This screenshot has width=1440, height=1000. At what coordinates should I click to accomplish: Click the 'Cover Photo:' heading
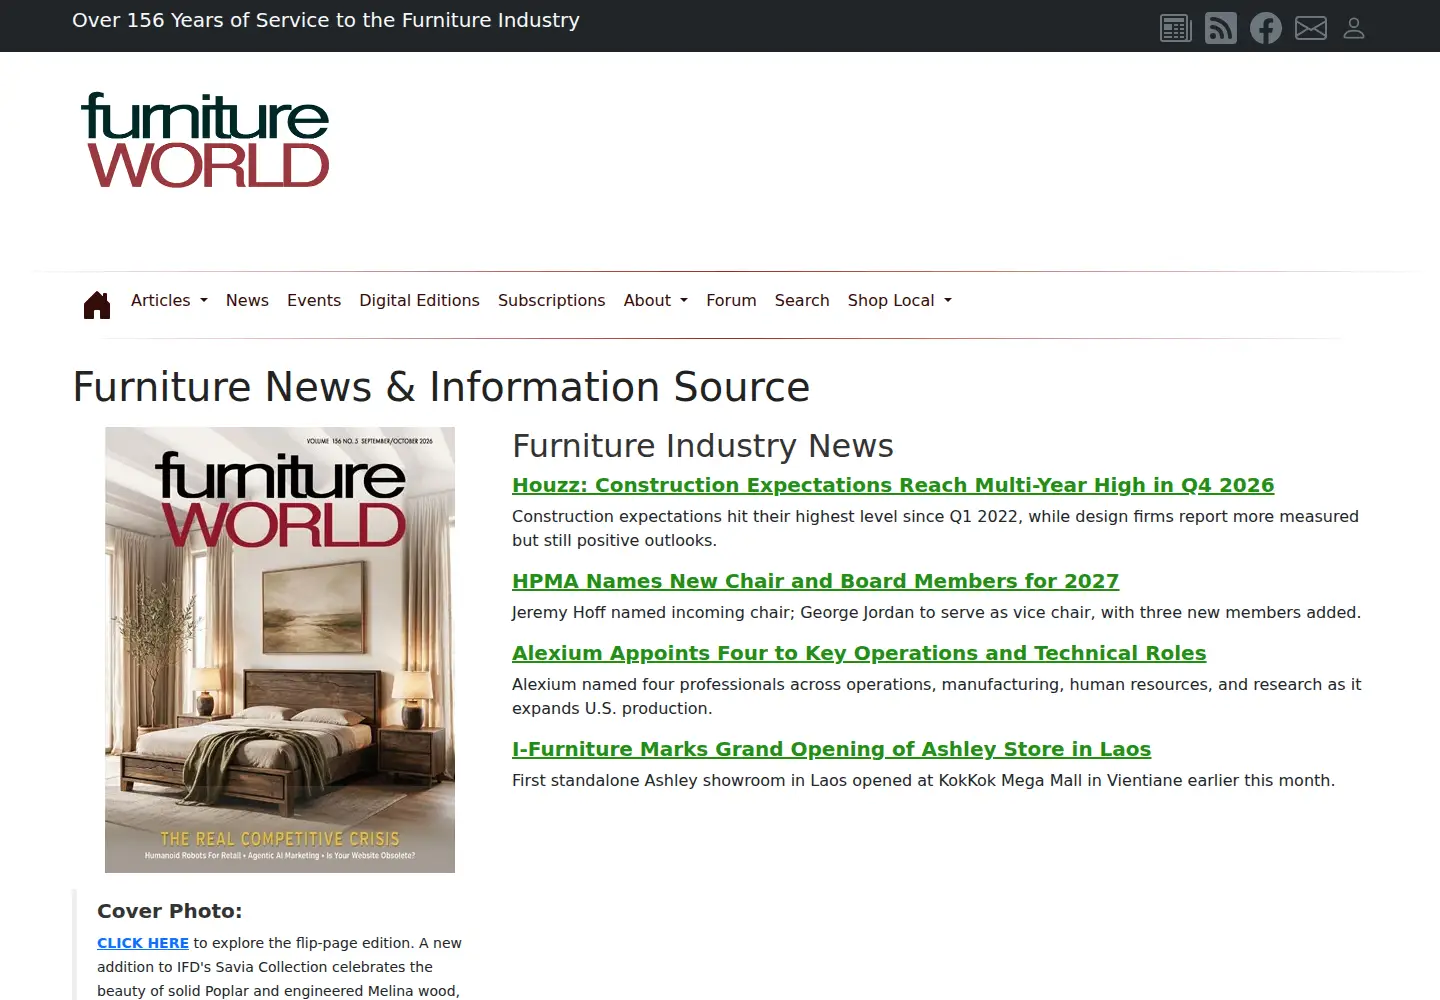coord(170,911)
